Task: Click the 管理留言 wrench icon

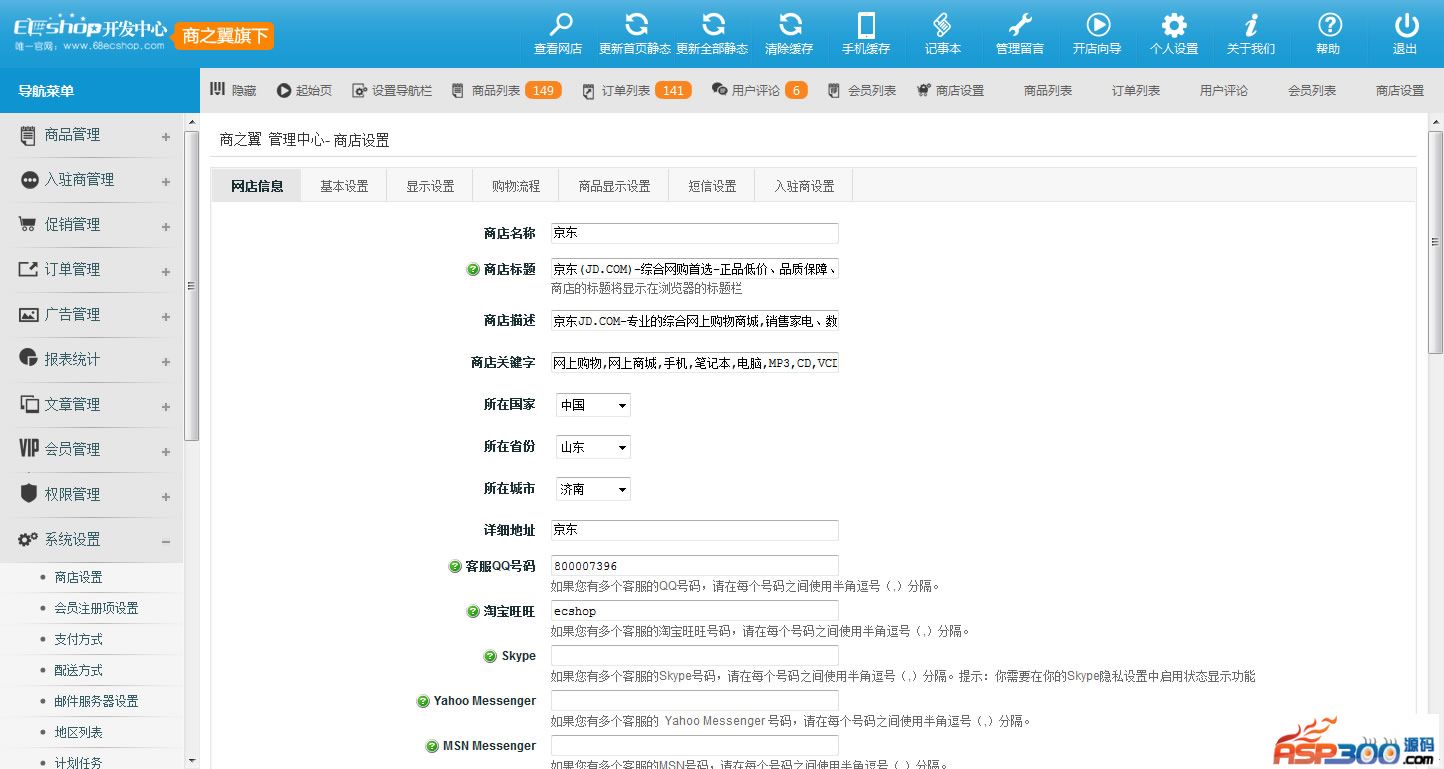Action: click(1019, 25)
